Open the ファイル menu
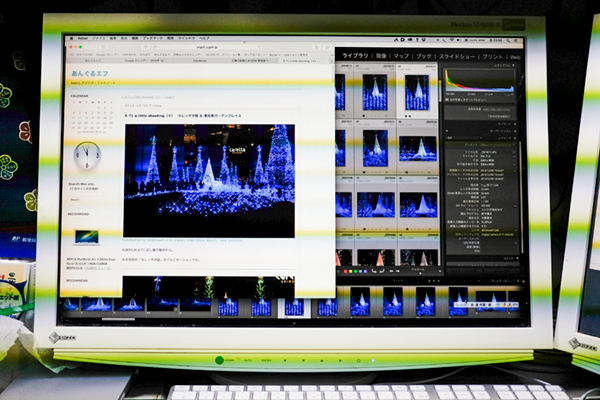600x400 pixels. click(x=99, y=38)
